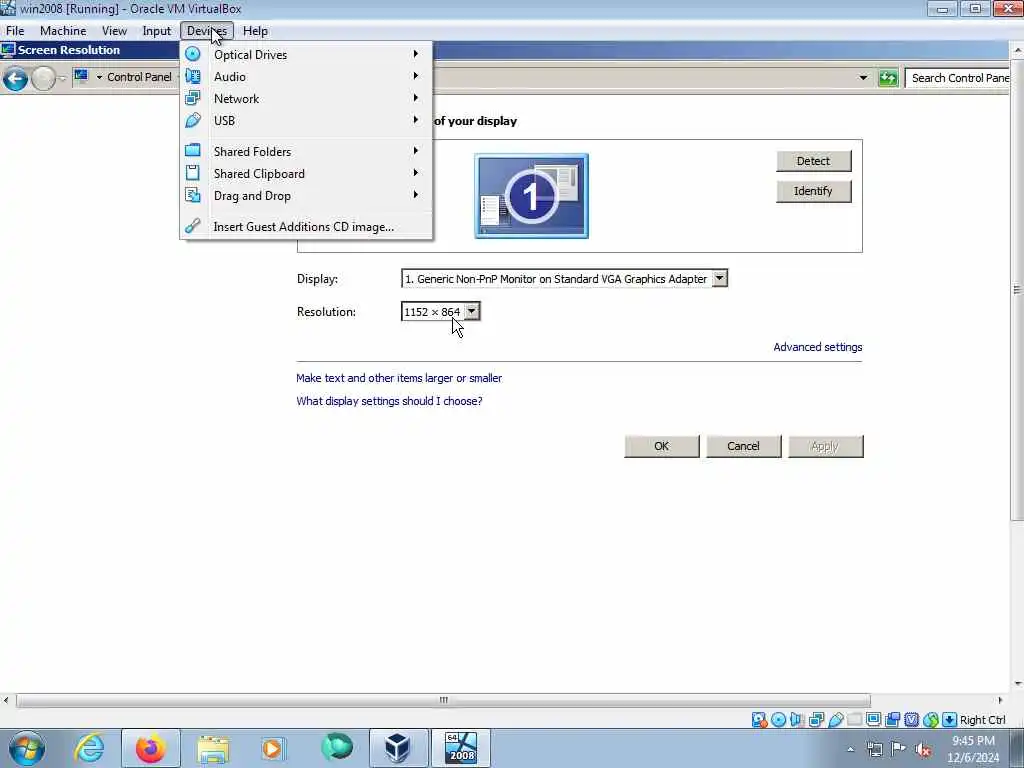Open the Optical Drives submenu

click(306, 55)
